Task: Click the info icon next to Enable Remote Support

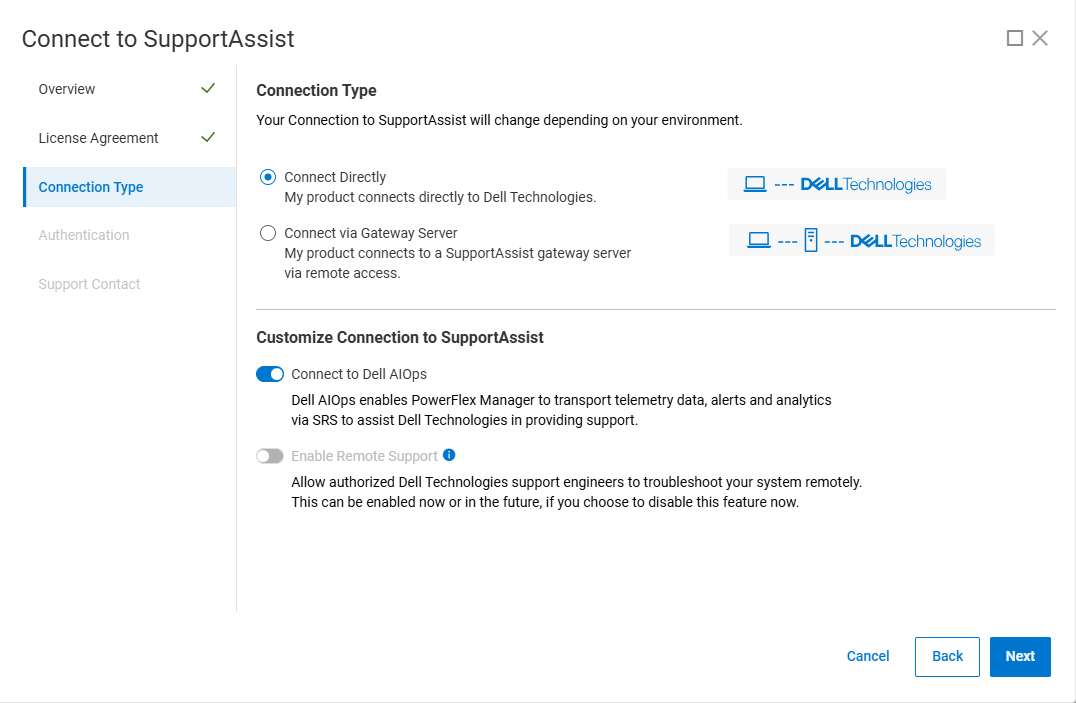Action: point(448,455)
